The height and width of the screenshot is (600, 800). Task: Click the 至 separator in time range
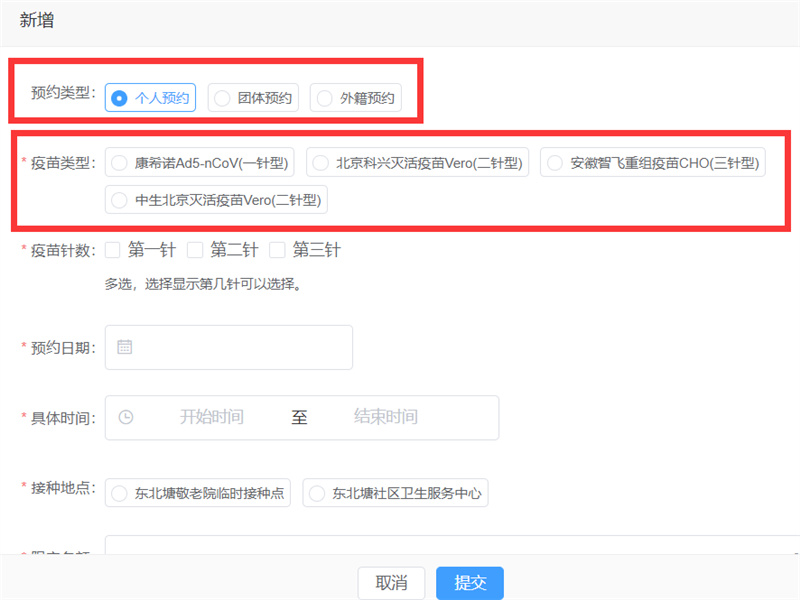click(x=299, y=417)
